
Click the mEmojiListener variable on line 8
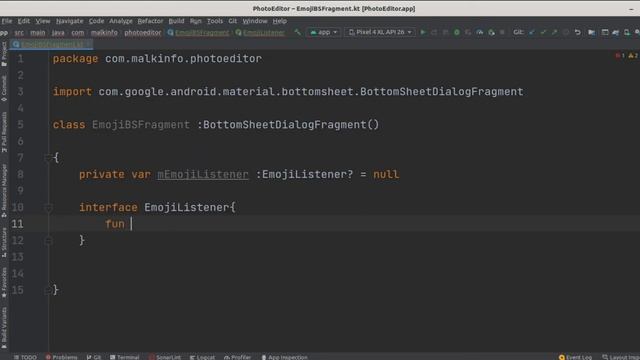click(x=203, y=175)
